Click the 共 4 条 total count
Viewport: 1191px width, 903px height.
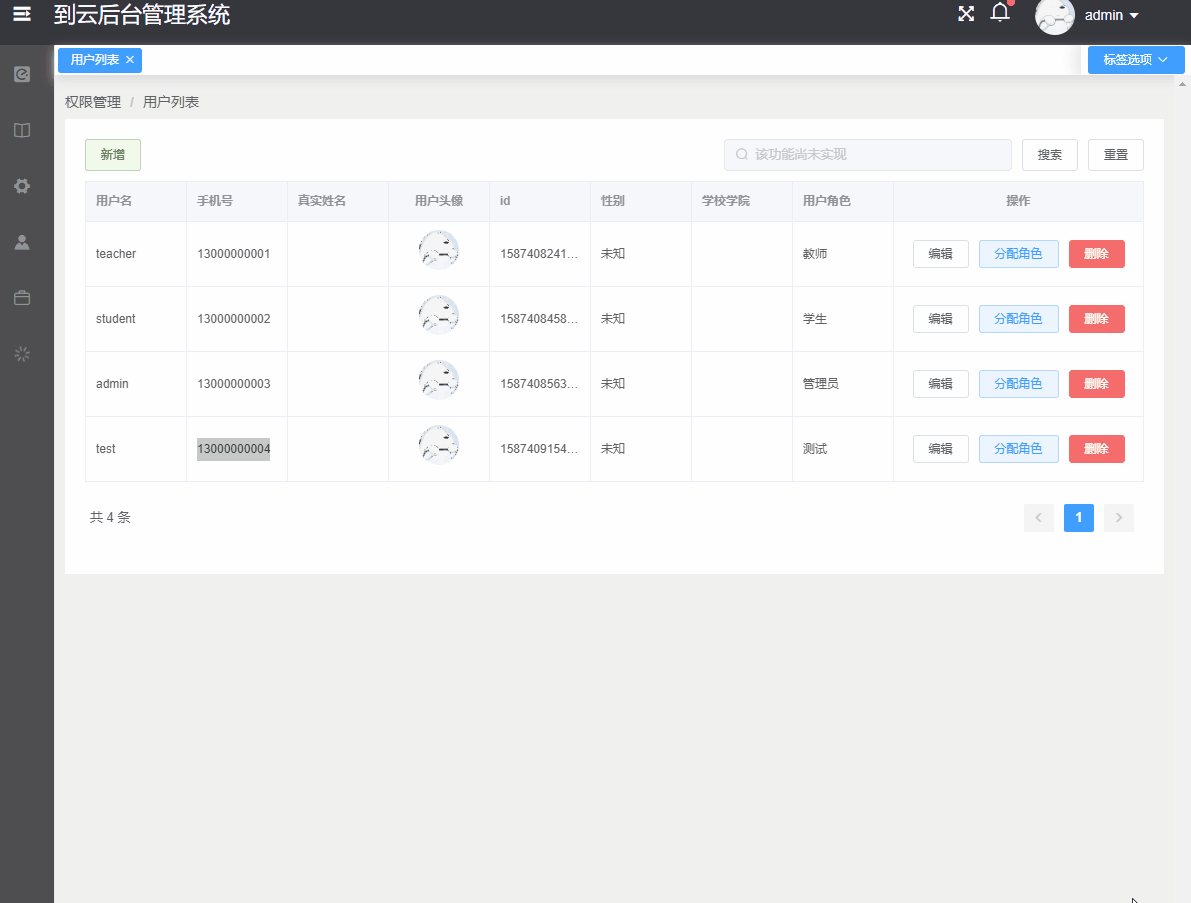[110, 517]
